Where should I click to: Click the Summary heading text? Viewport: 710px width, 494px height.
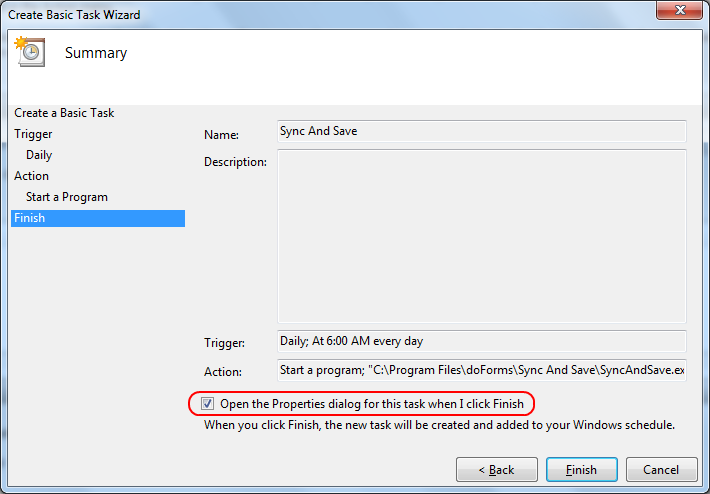pyautogui.click(x=96, y=53)
